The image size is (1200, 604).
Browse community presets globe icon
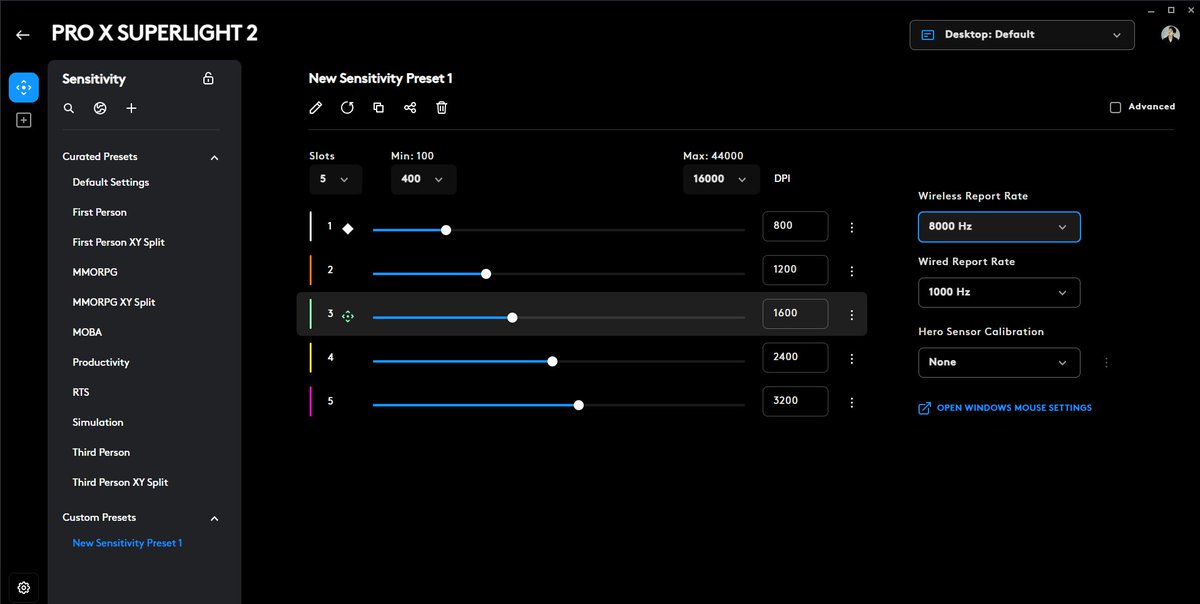[100, 108]
